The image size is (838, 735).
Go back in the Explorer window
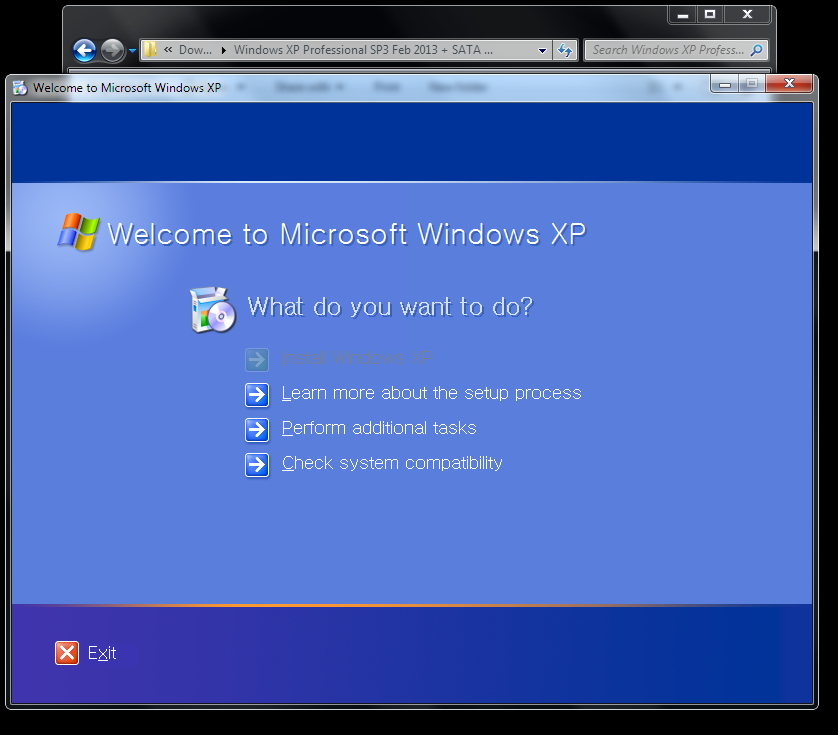[x=84, y=51]
